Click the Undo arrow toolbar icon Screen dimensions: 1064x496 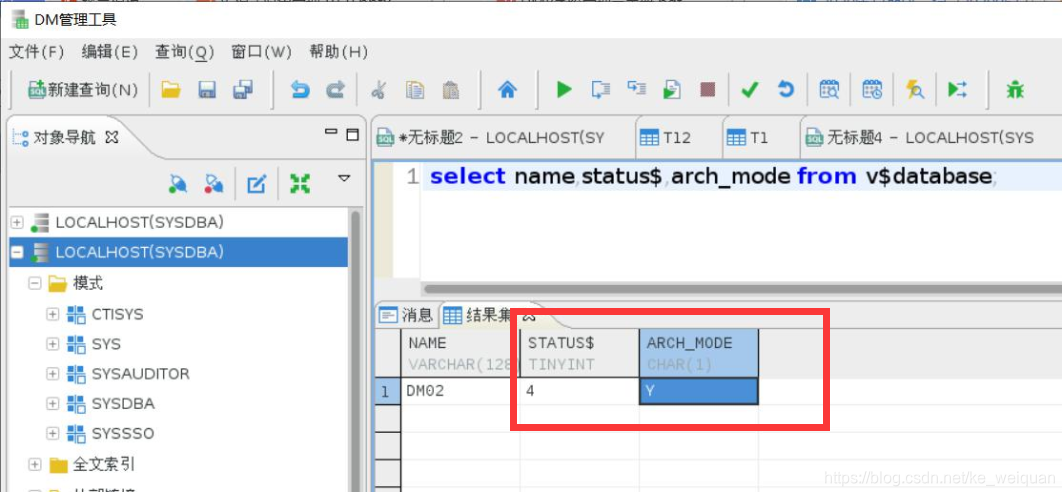pyautogui.click(x=300, y=90)
